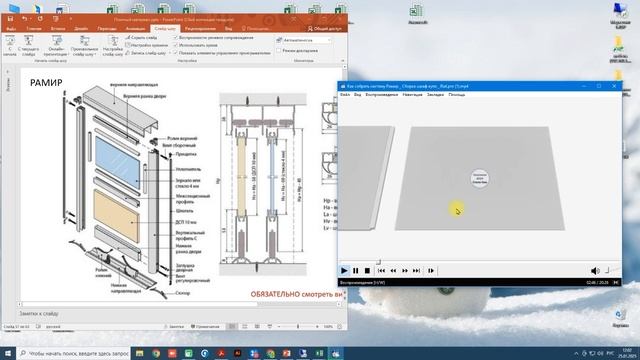The image size is (640, 360).
Task: Switch to Reading view icon
Action: [x=257, y=327]
